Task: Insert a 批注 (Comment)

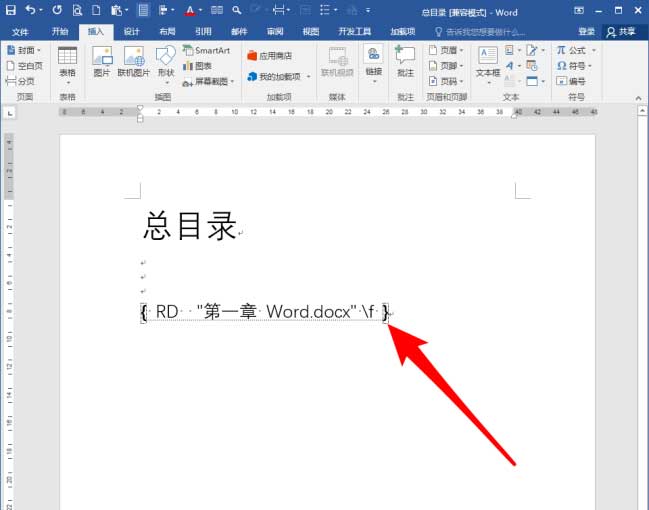Action: (x=405, y=62)
